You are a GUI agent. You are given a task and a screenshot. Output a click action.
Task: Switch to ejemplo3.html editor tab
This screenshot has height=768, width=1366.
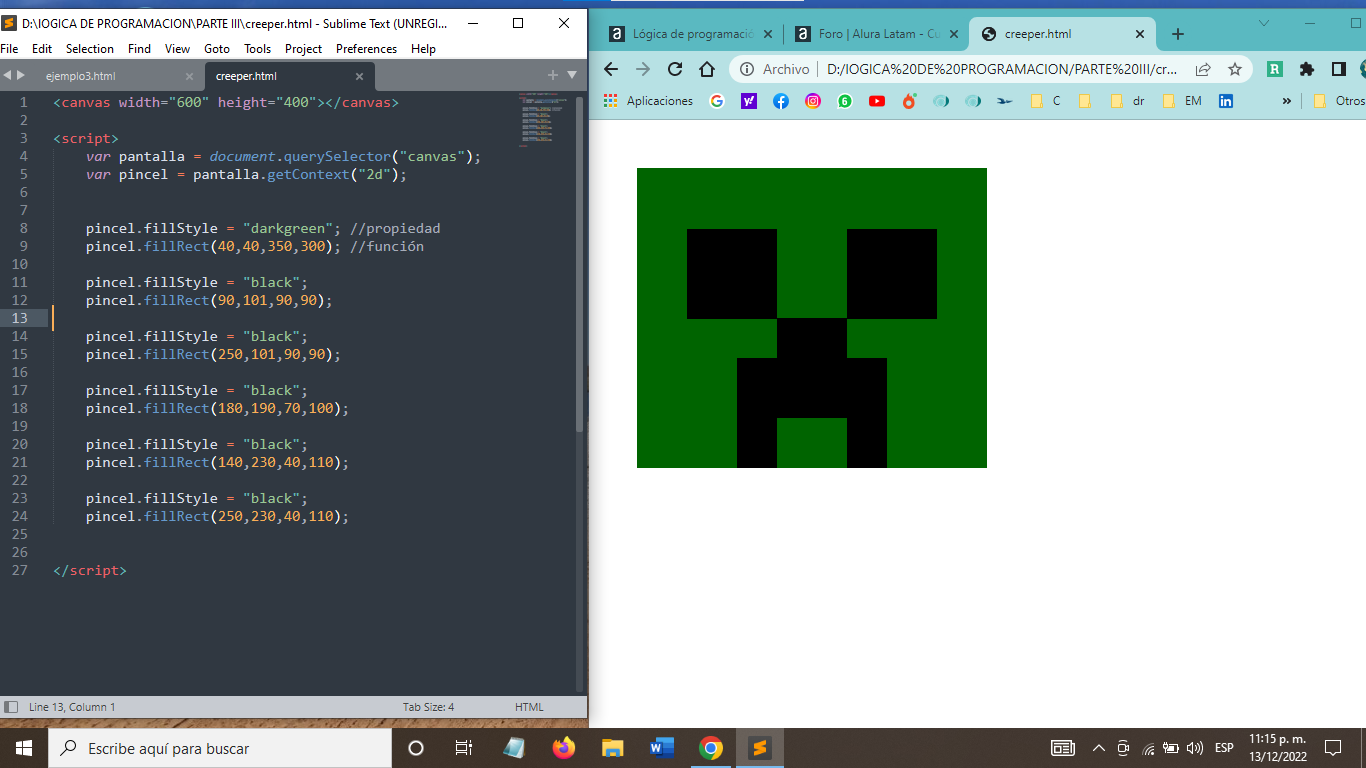click(x=81, y=76)
